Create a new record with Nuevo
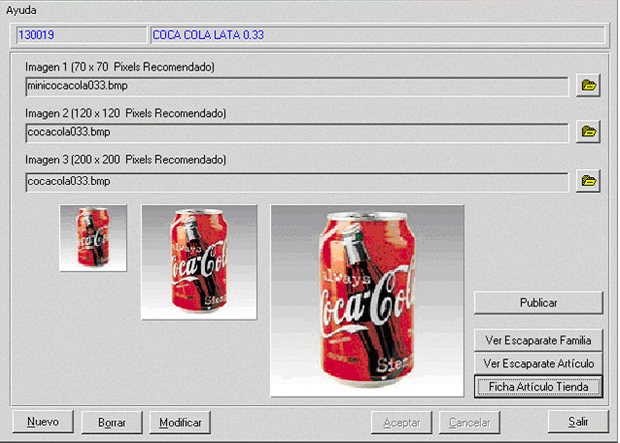The image size is (620, 443). coord(43,422)
